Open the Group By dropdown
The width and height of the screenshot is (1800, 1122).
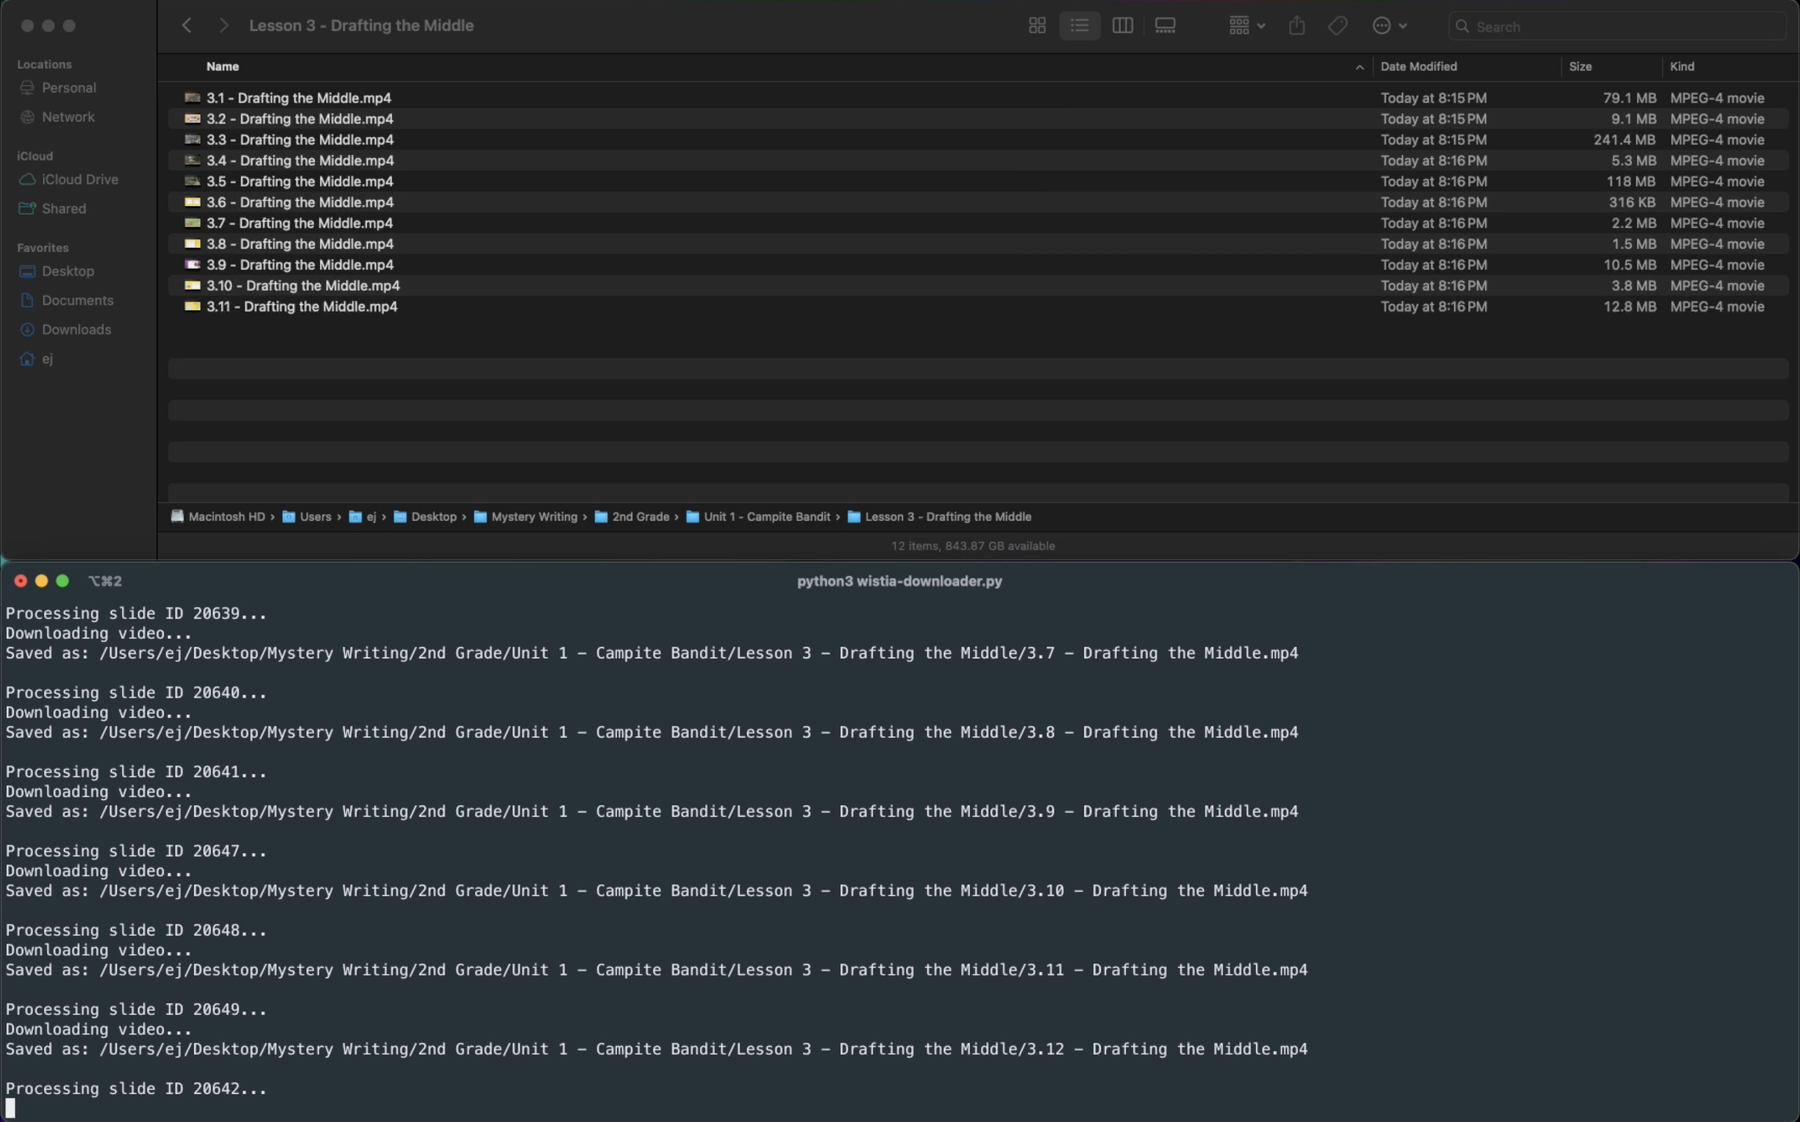(1246, 26)
